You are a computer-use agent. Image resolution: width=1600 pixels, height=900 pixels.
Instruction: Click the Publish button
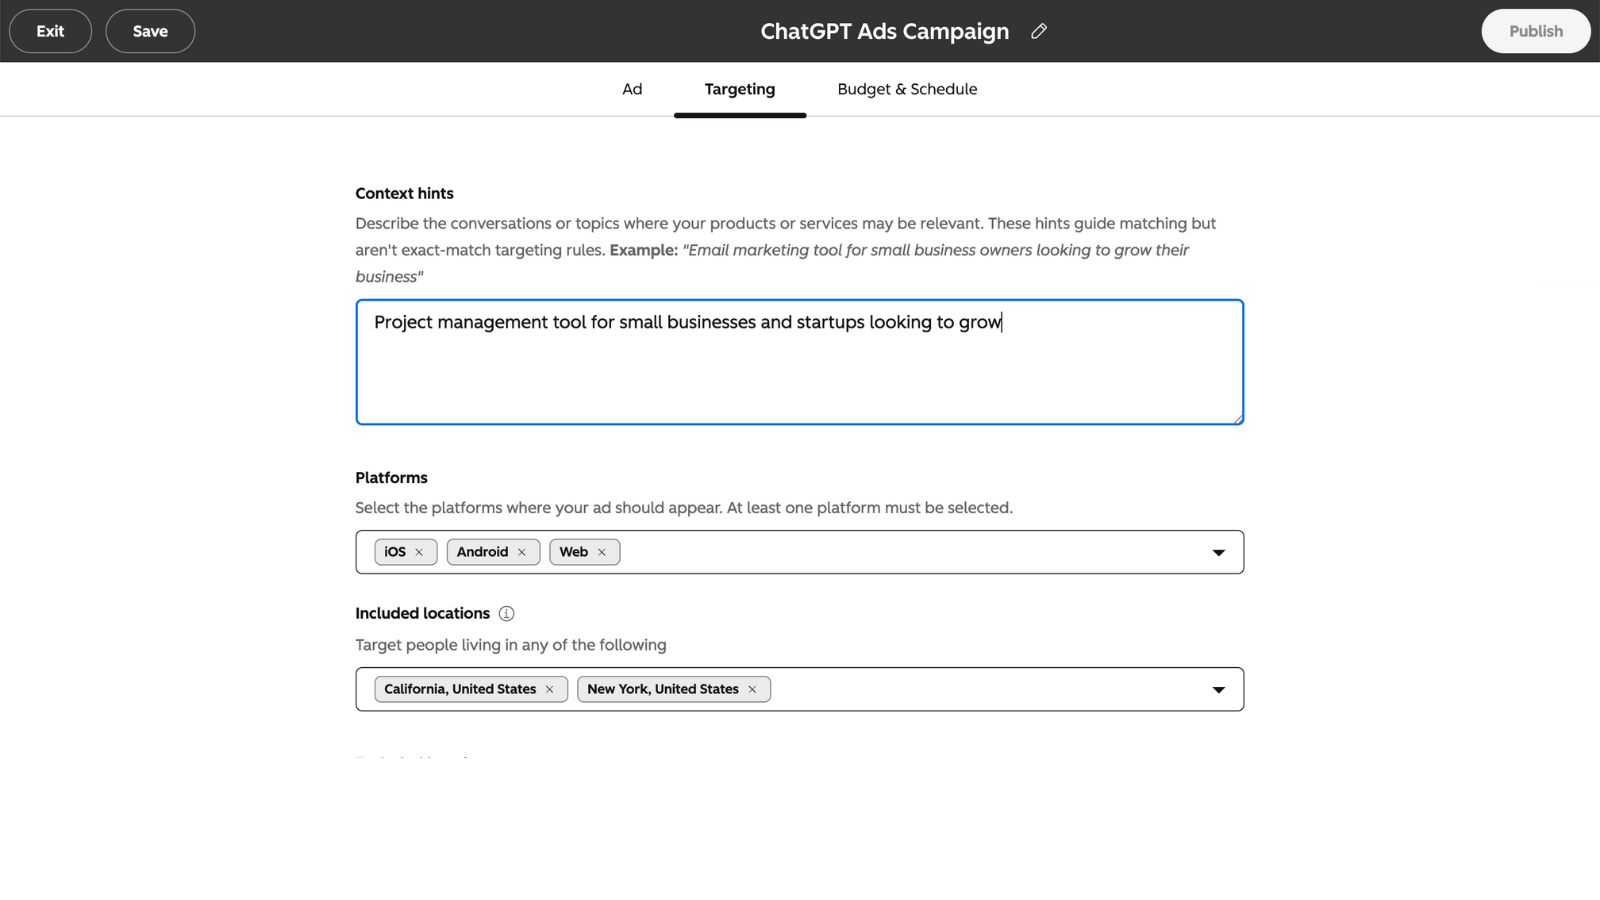[1536, 31]
